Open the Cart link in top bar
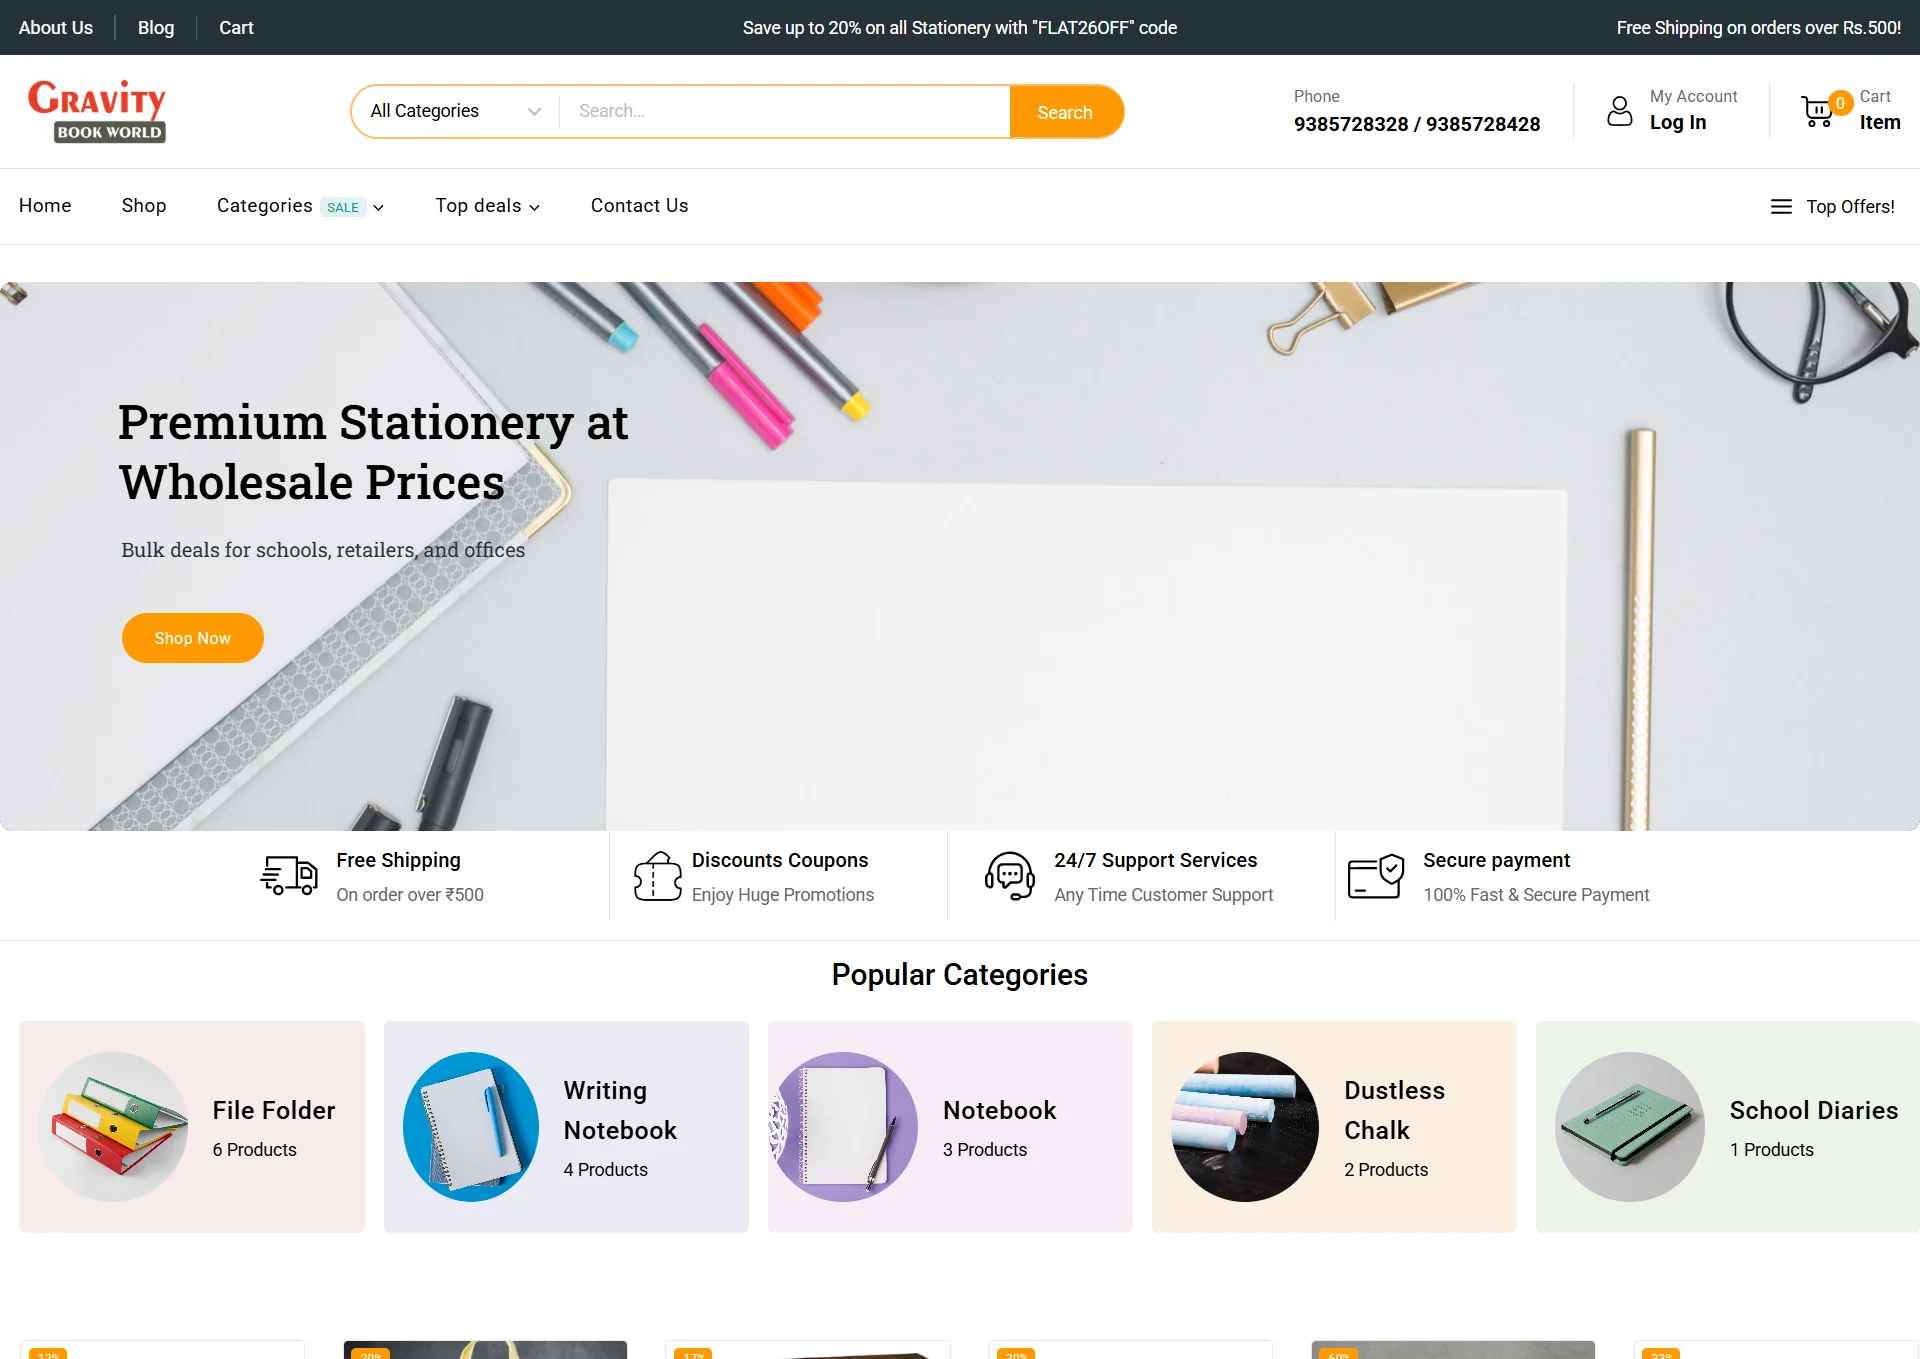The height and width of the screenshot is (1359, 1920). pos(237,28)
